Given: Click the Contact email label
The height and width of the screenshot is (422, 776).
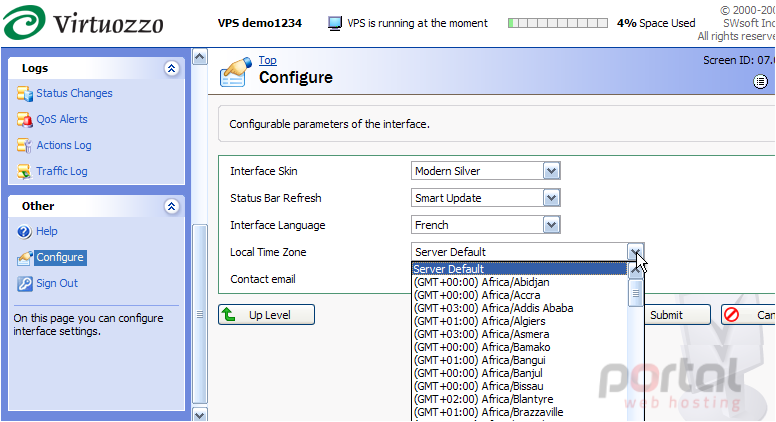Looking at the screenshot, I should 263,280.
